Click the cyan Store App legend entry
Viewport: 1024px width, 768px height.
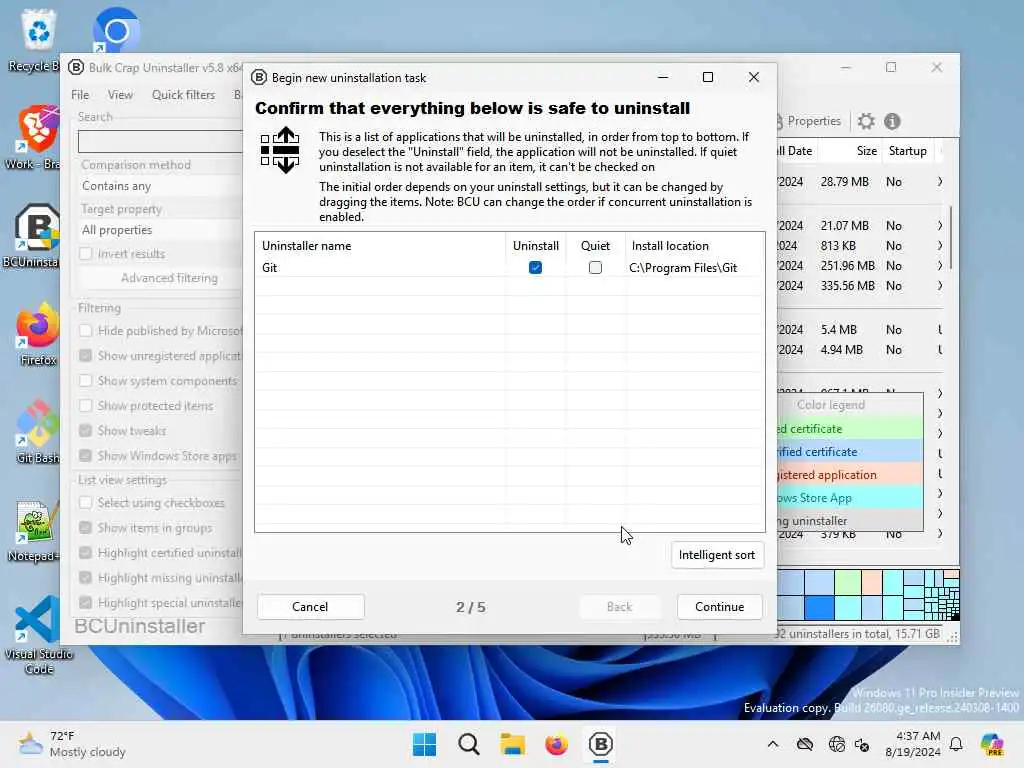850,498
